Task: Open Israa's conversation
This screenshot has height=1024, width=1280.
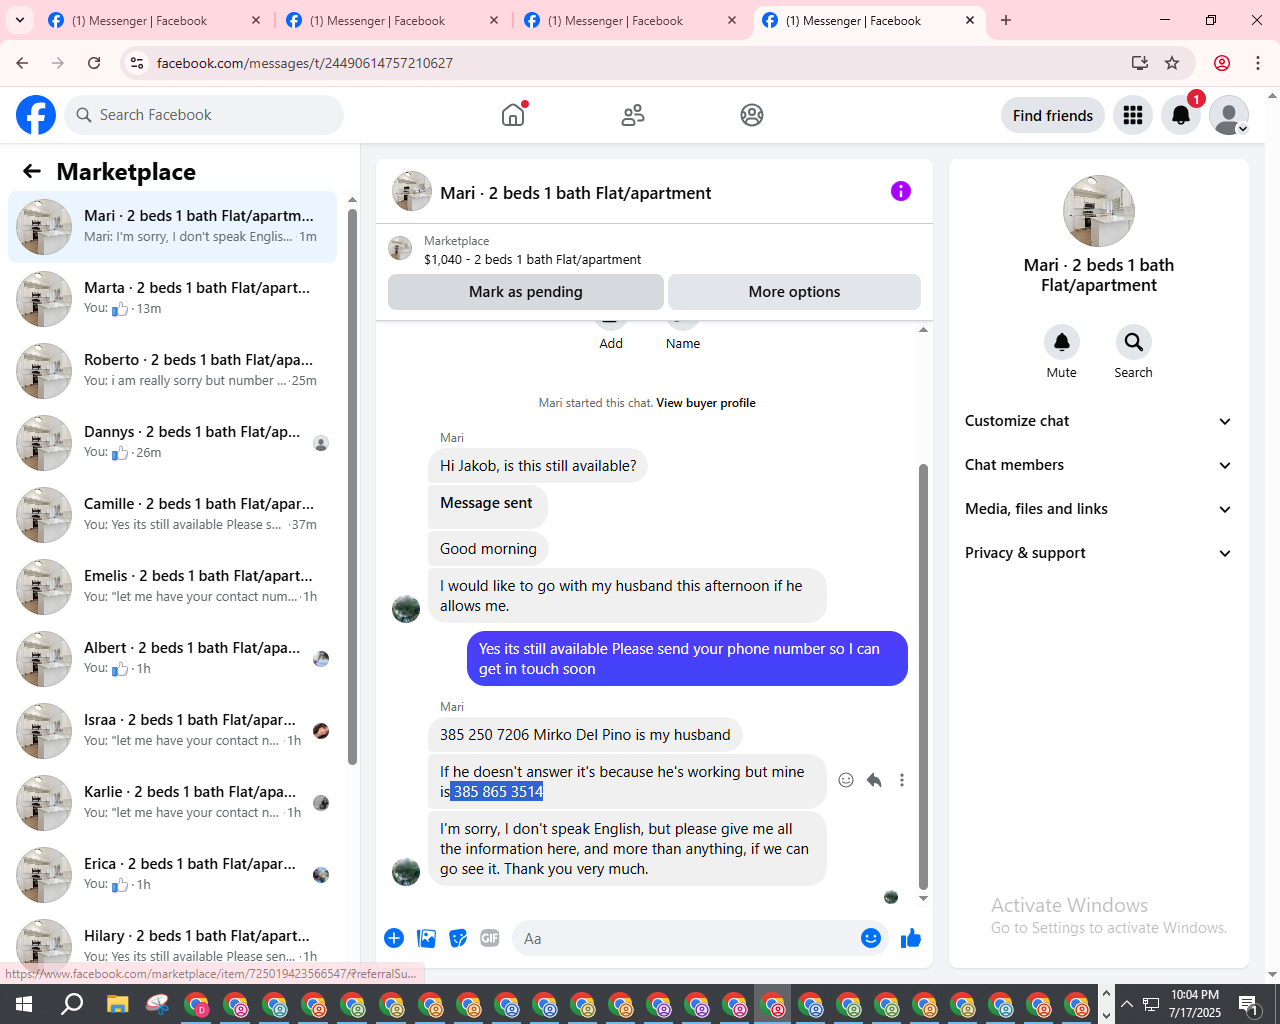Action: click(172, 731)
